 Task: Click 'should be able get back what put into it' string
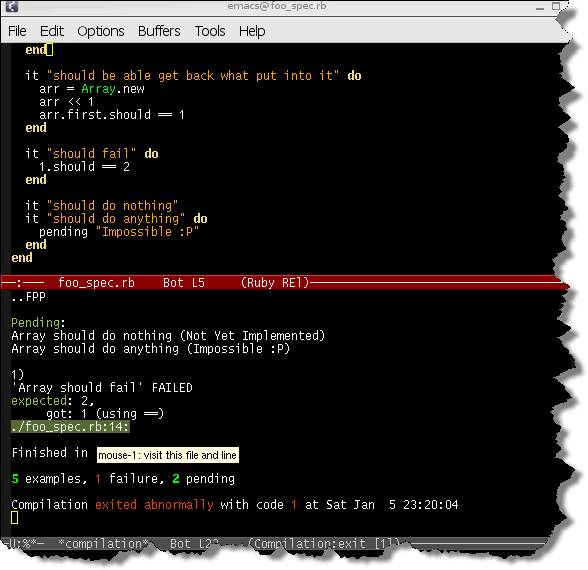[193, 76]
